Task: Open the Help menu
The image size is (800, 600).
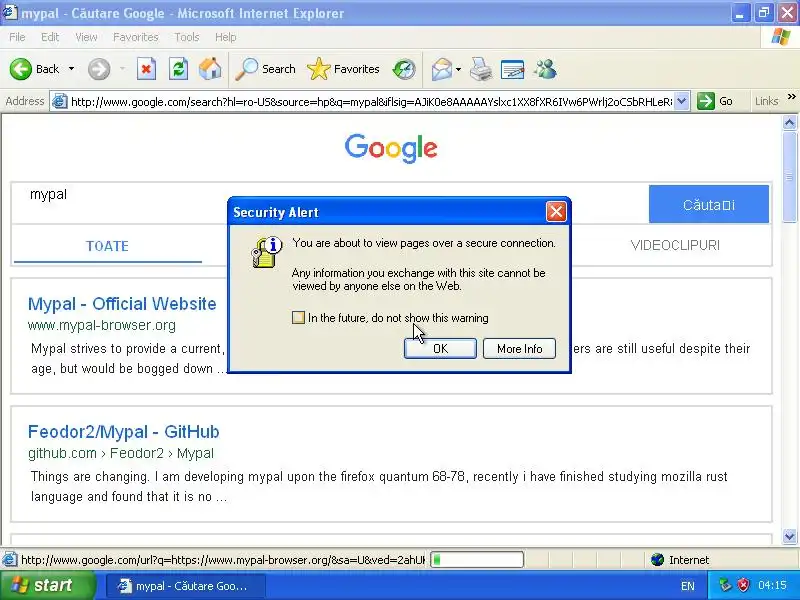Action: click(225, 37)
